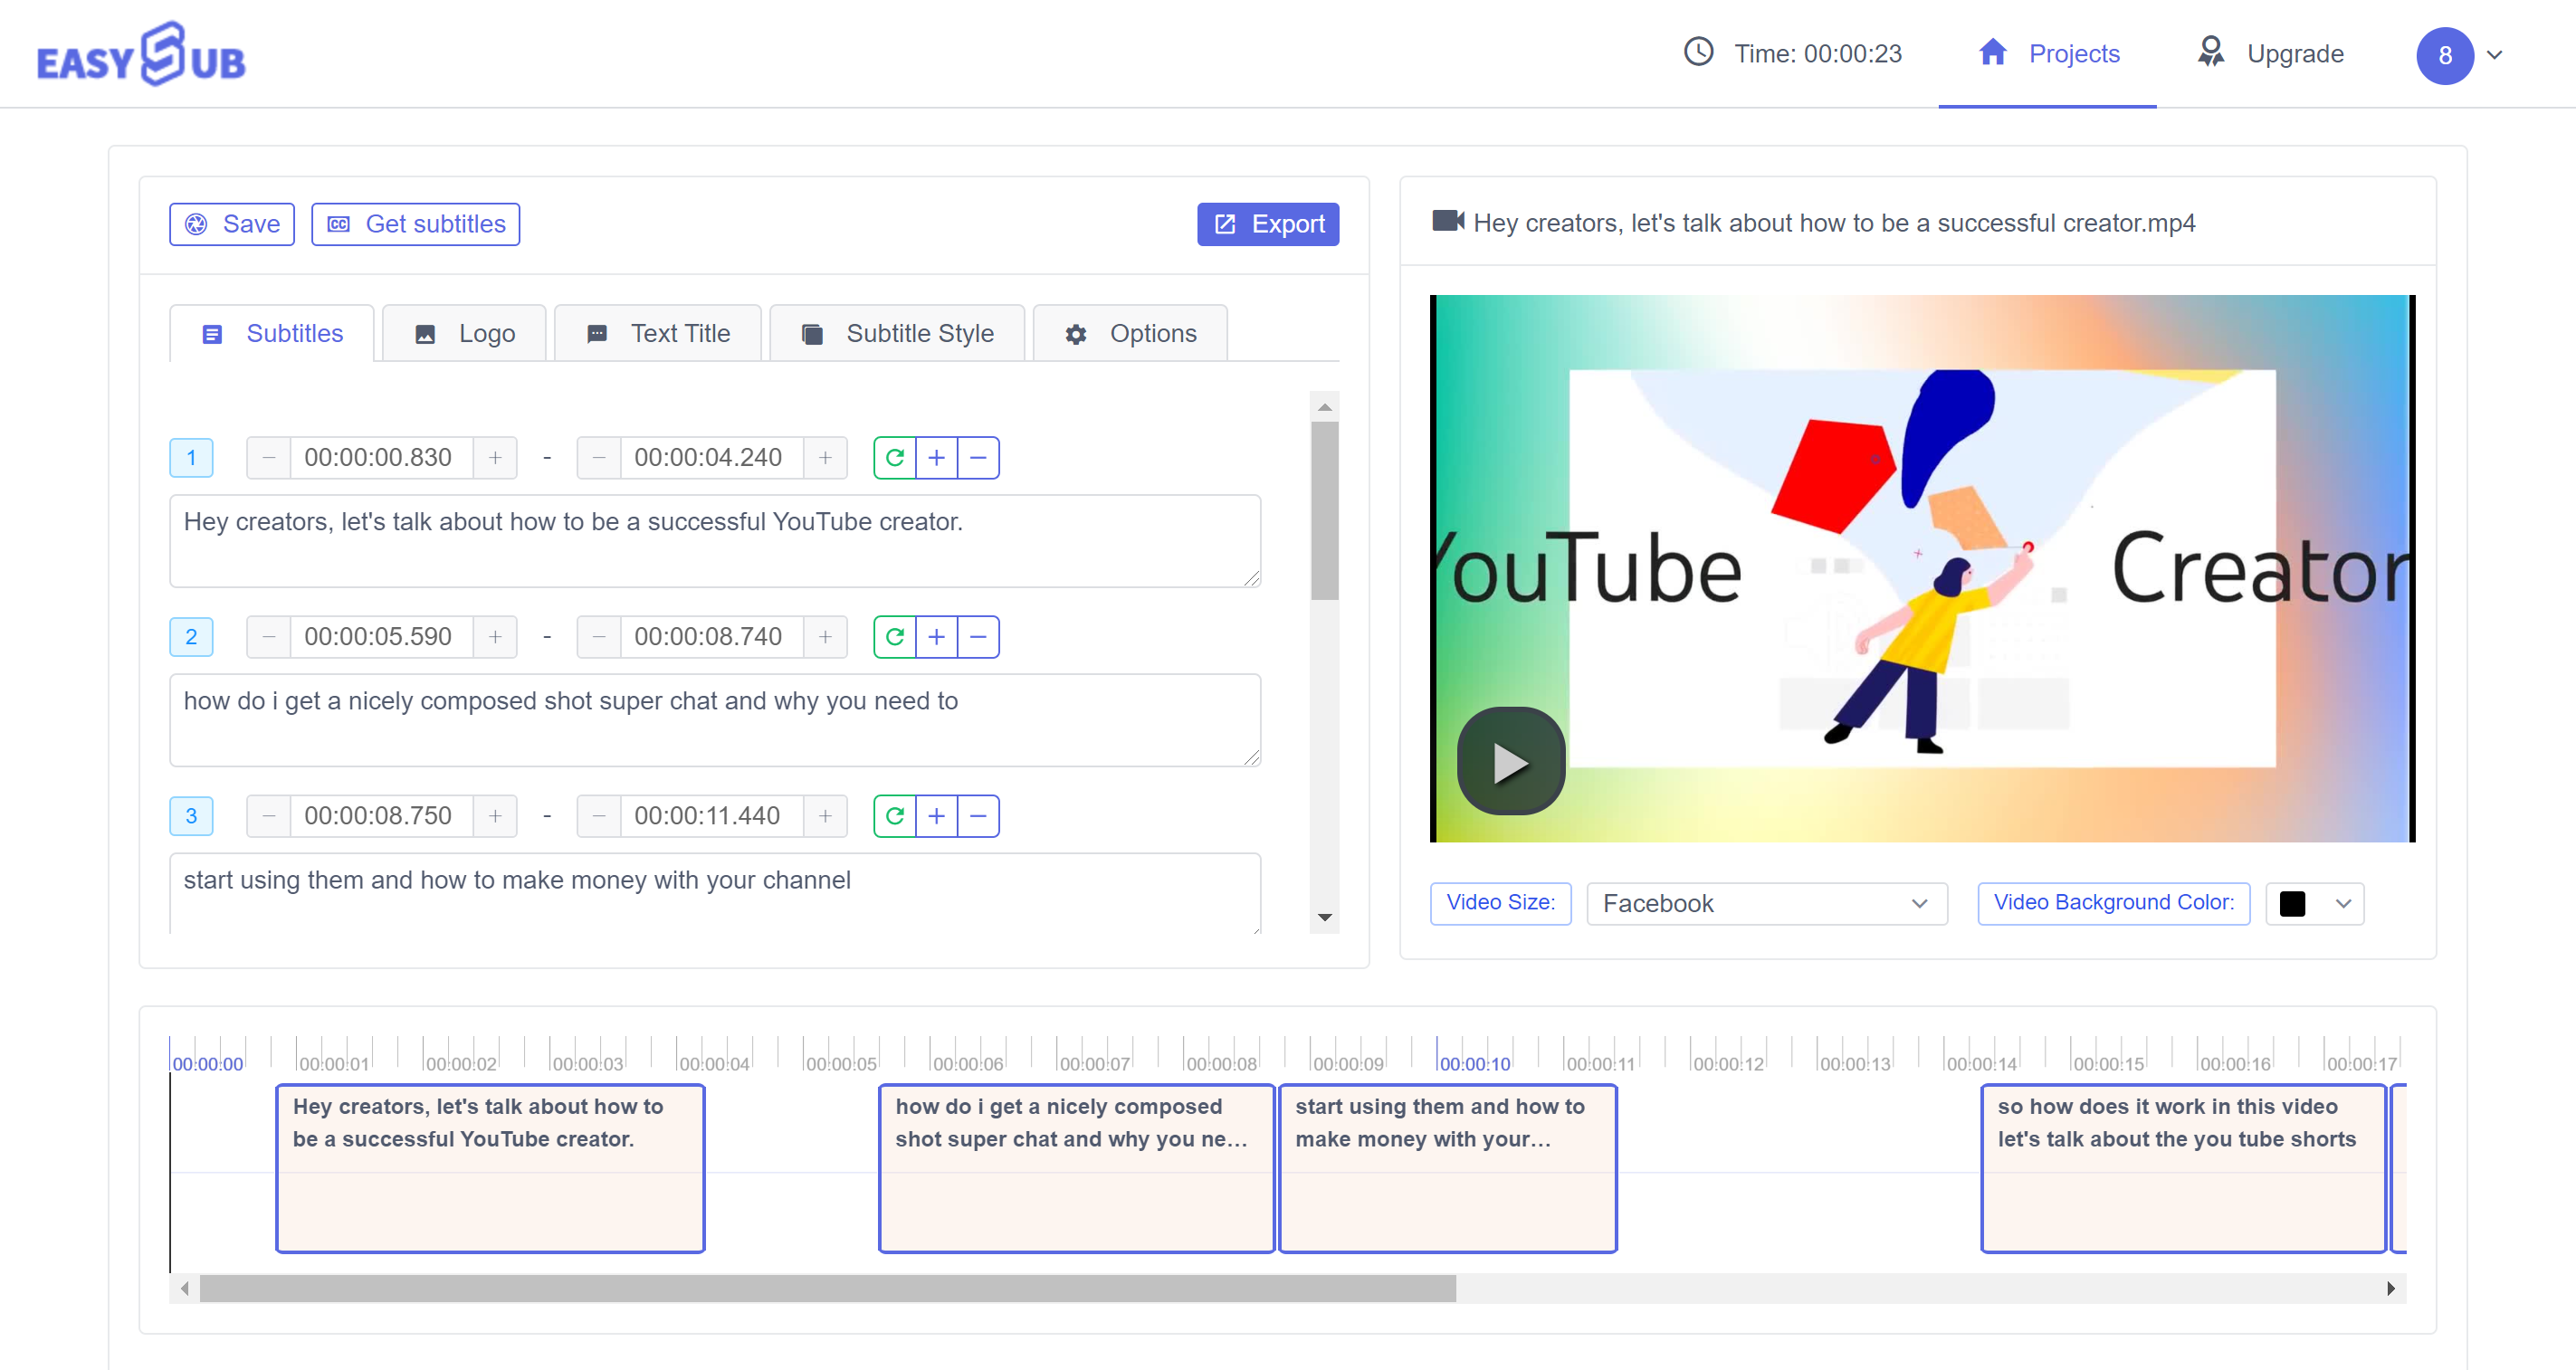Click the Video Size label
Image resolution: width=2576 pixels, height=1370 pixels.
click(x=1500, y=903)
